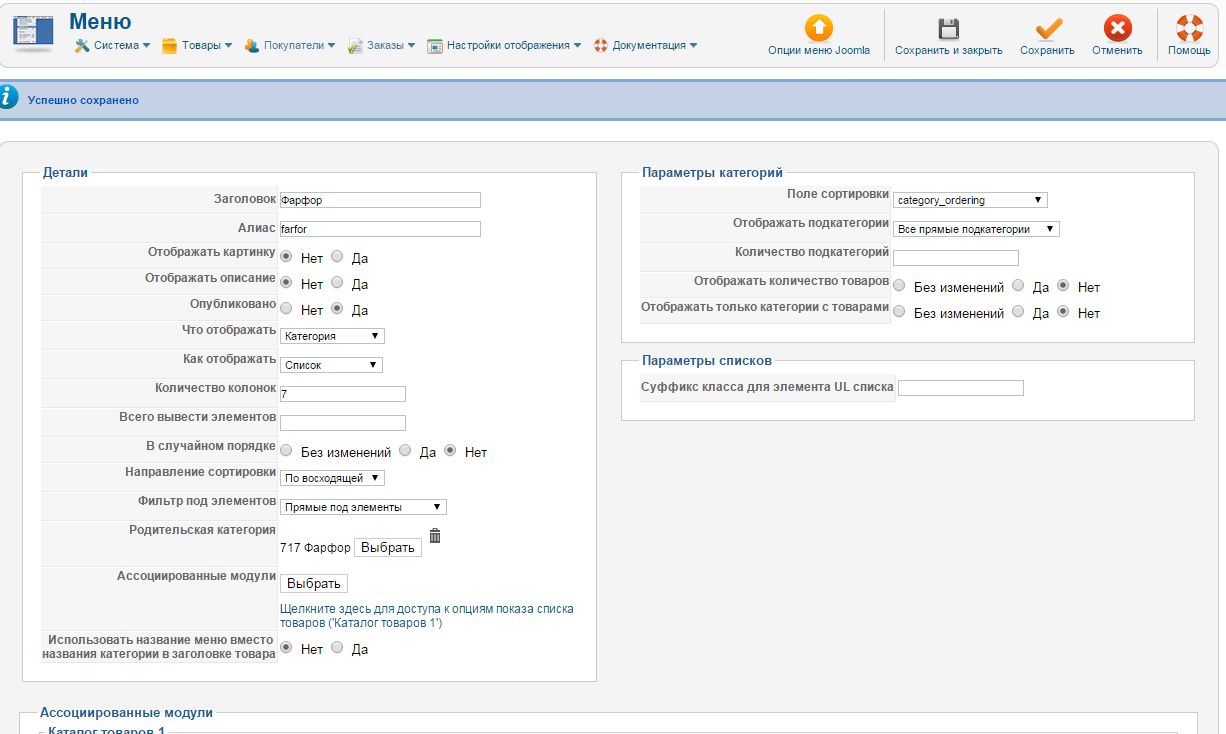Open the 'Товары' menu
Screen dimensions: 1226x734
[x=197, y=45]
